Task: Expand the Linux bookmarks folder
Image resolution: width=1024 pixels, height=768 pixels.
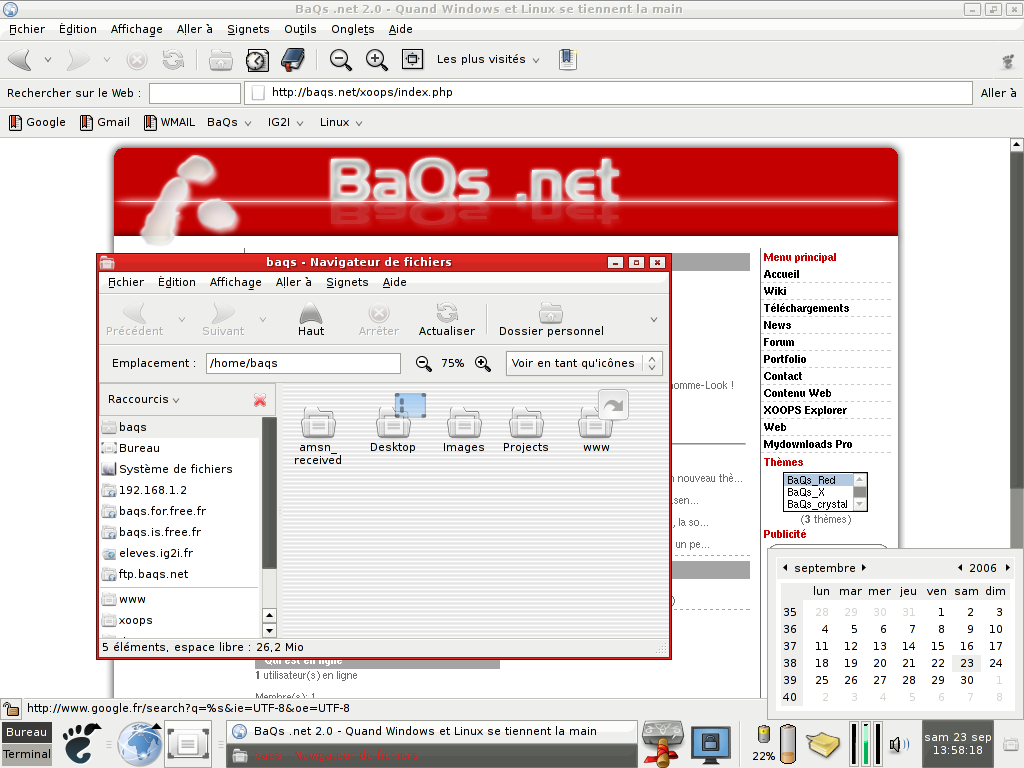Action: tap(341, 122)
